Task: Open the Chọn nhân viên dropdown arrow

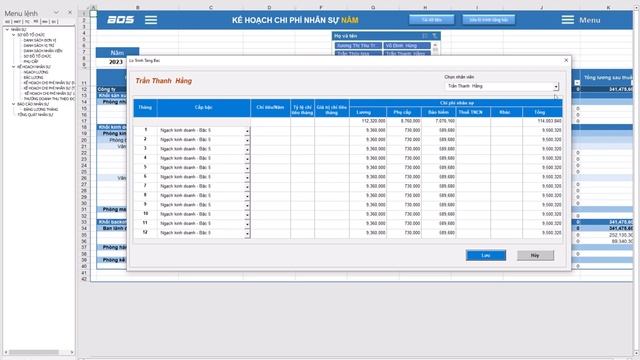Action: 556,87
